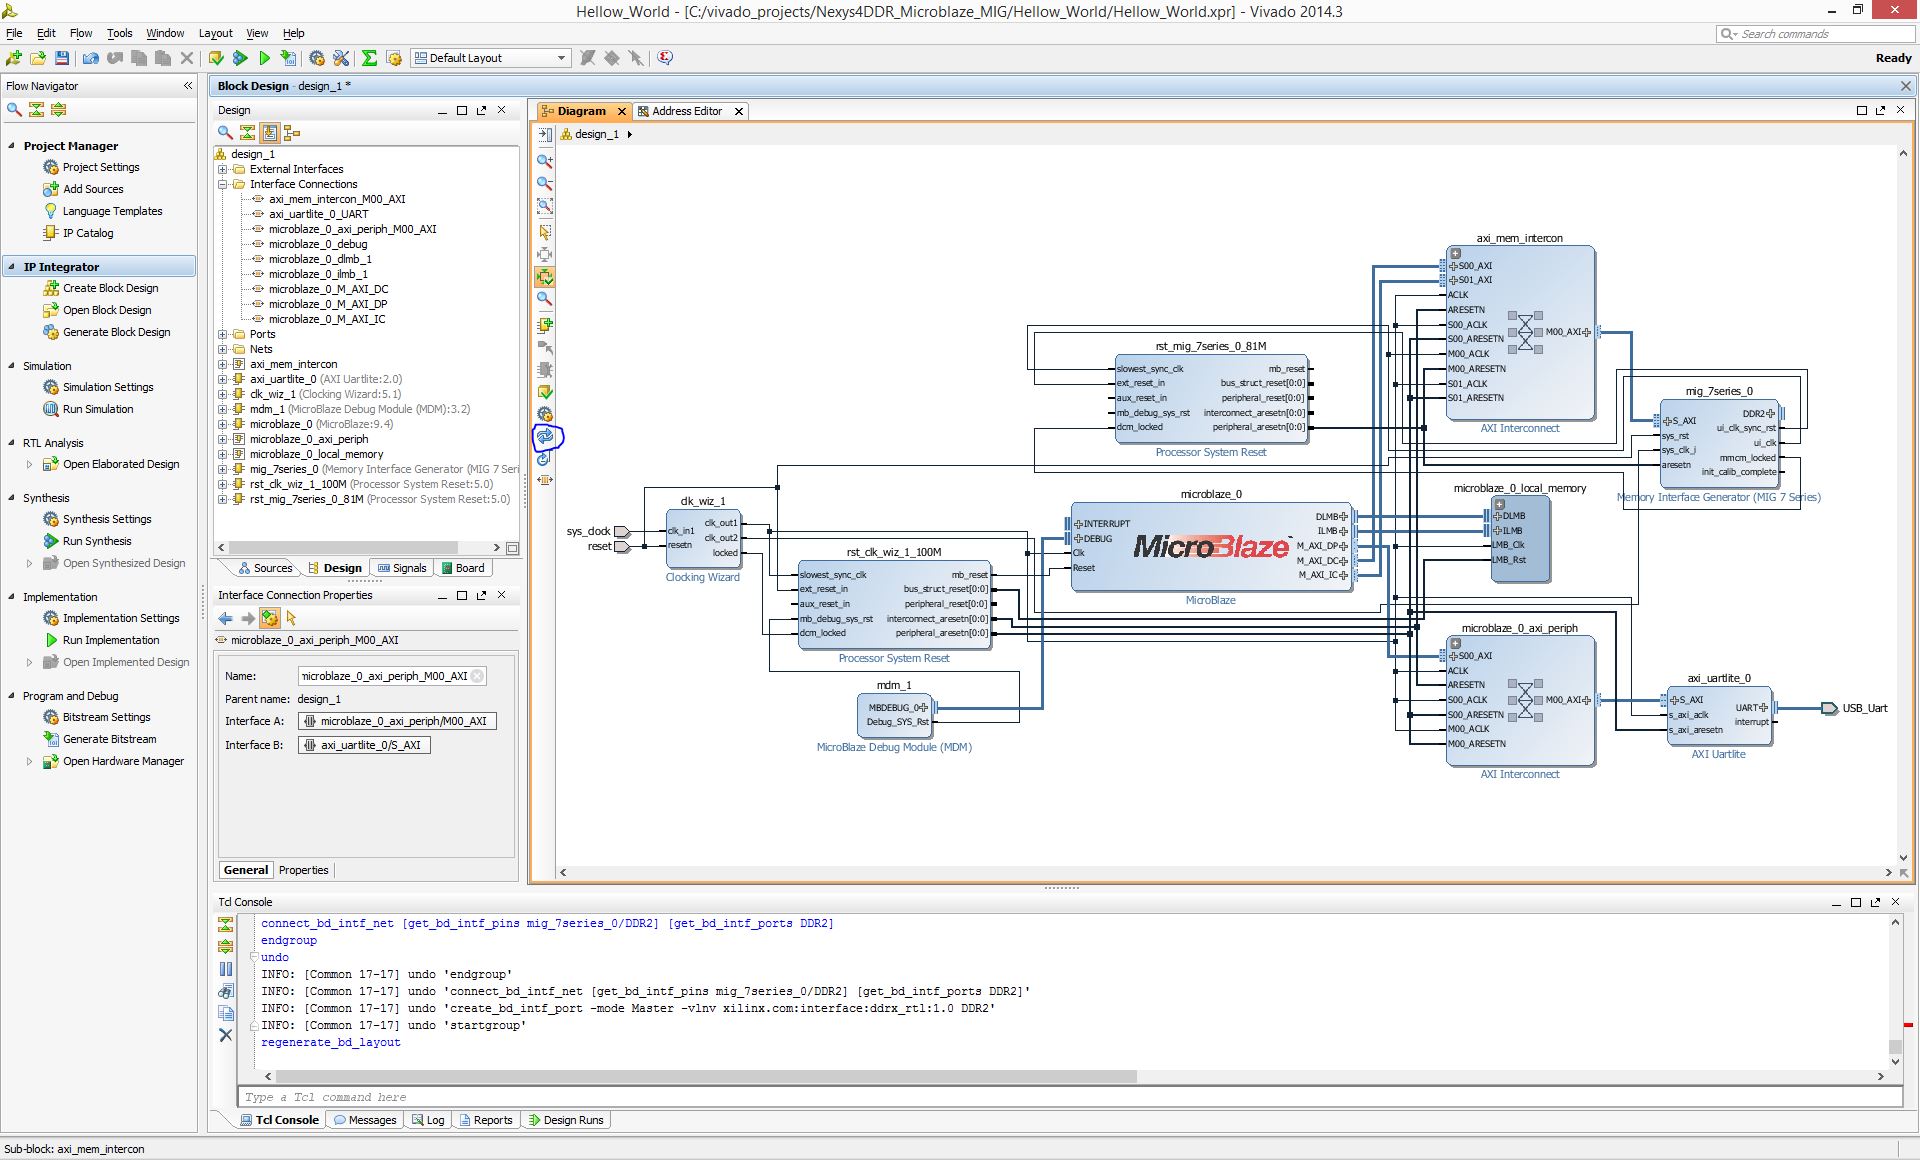Expand the External Interfaces tree node
The width and height of the screenshot is (1920, 1160).
pyautogui.click(x=223, y=169)
